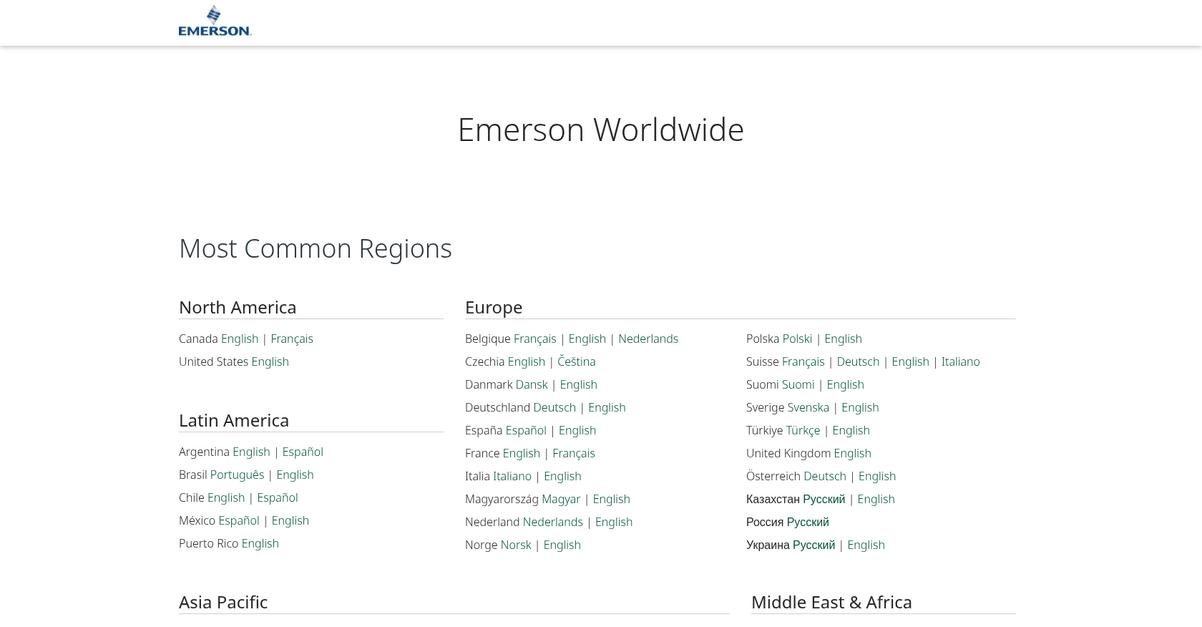This screenshot has width=1202, height=627.
Task: Select Украина English link
Action: coord(866,546)
